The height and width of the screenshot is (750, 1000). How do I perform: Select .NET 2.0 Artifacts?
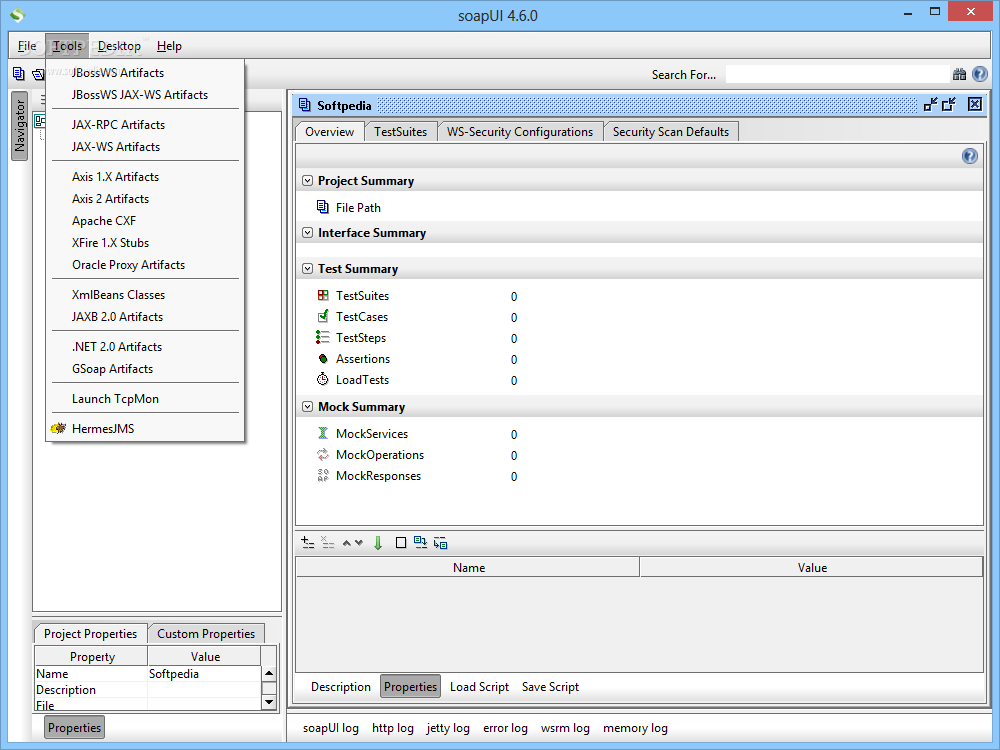(145, 346)
